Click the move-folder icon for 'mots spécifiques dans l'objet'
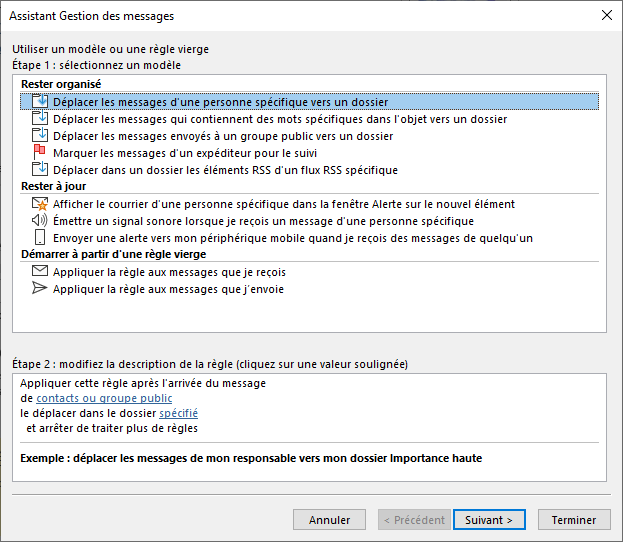623x542 pixels. click(40, 118)
